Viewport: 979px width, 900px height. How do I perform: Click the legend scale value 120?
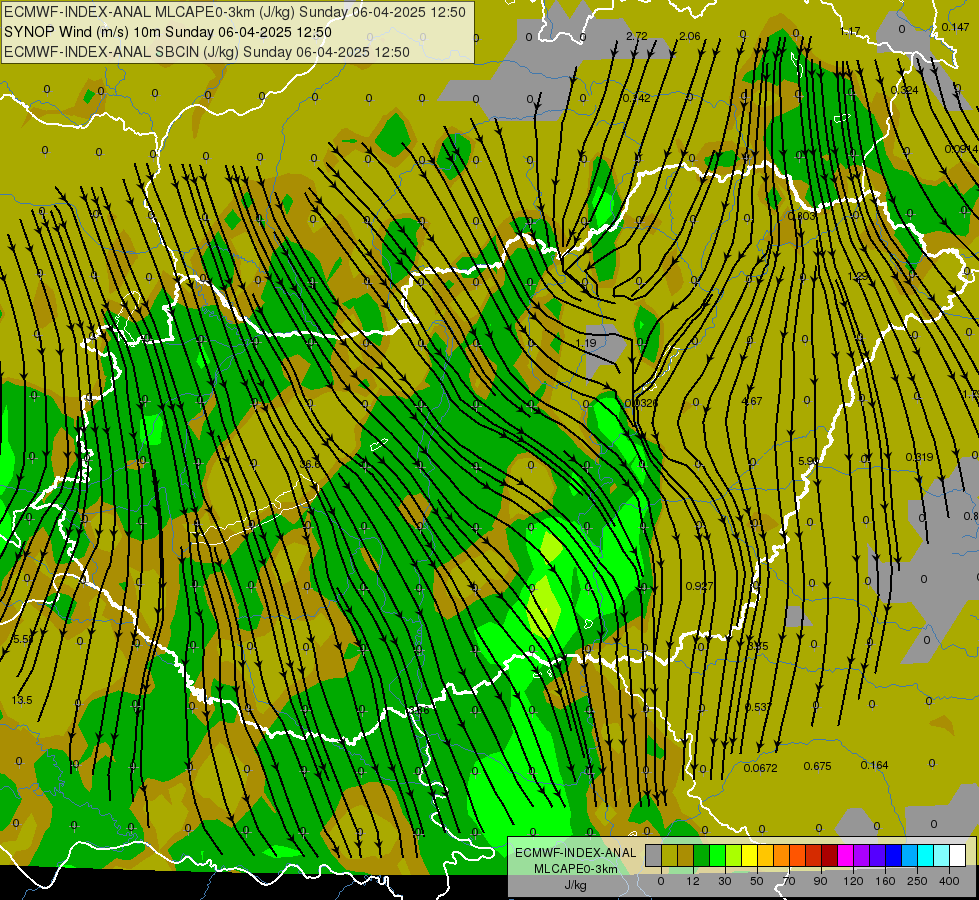(x=853, y=881)
